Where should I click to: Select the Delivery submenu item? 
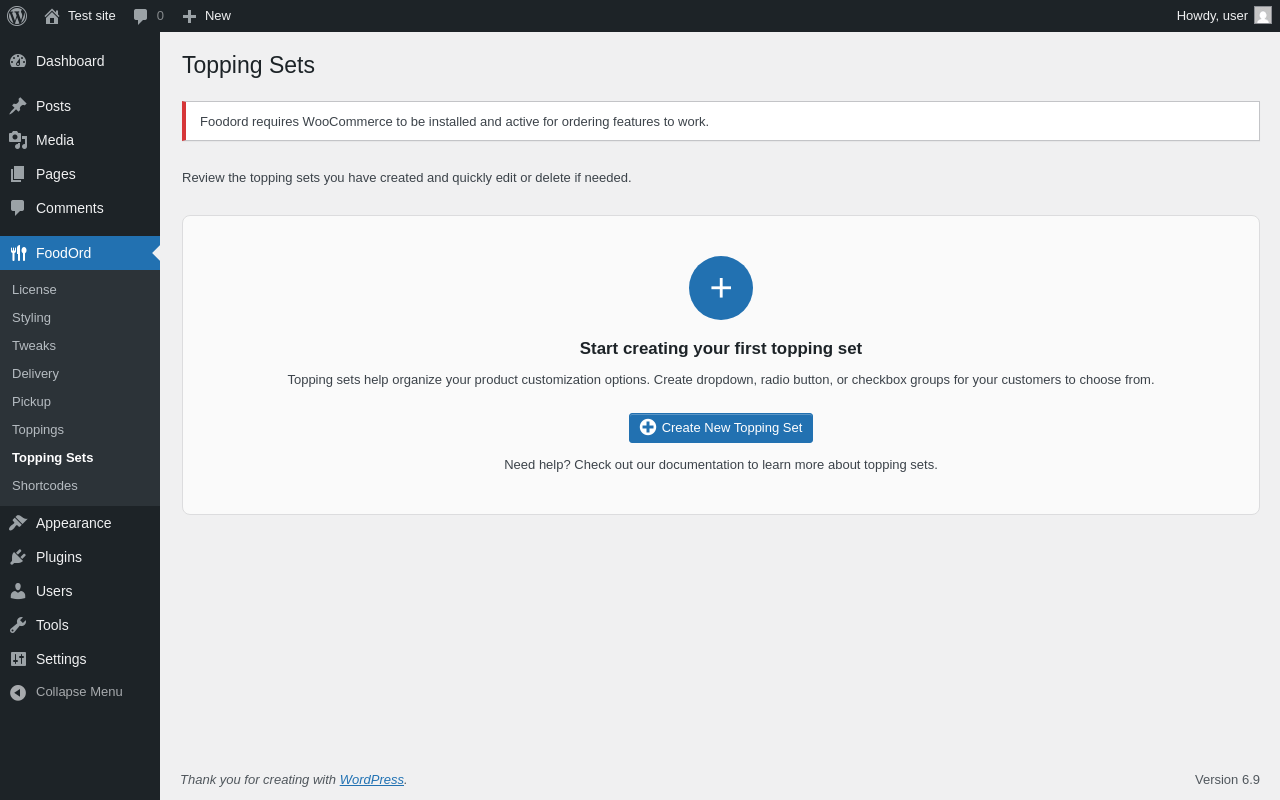click(x=35, y=374)
